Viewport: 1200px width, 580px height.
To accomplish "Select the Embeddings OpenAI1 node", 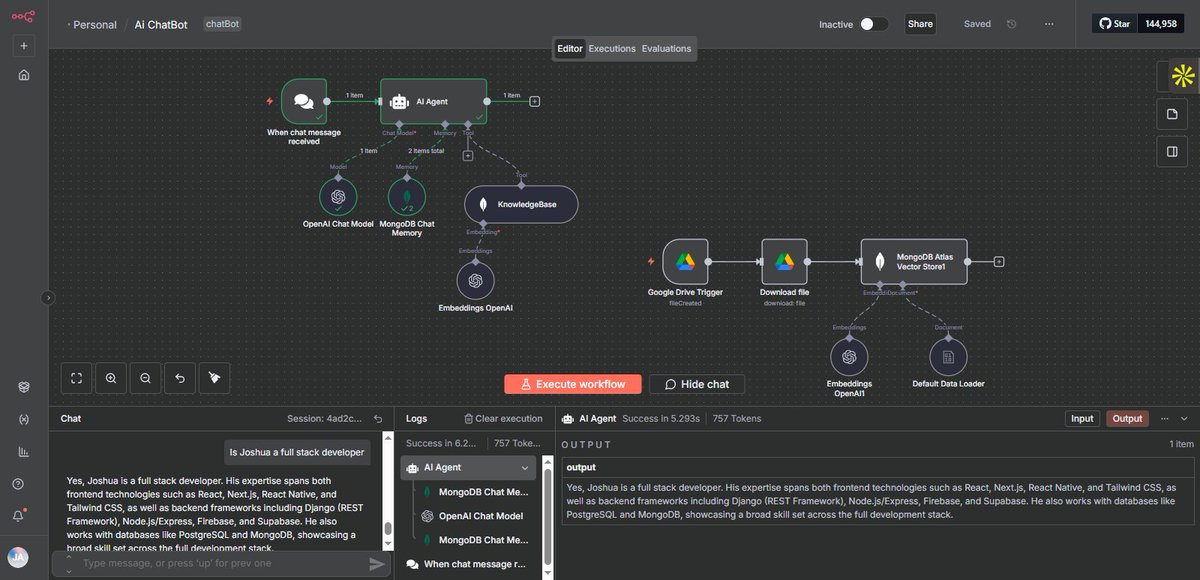I will click(849, 357).
